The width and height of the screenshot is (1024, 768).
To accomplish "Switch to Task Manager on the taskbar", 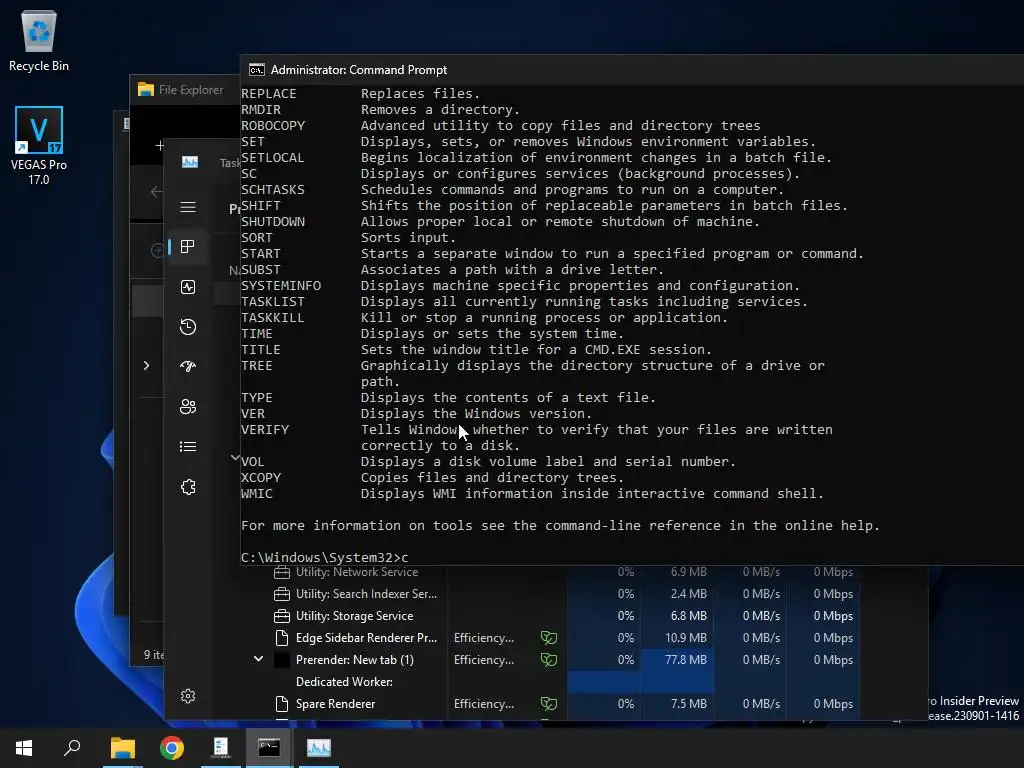I will pyautogui.click(x=319, y=748).
